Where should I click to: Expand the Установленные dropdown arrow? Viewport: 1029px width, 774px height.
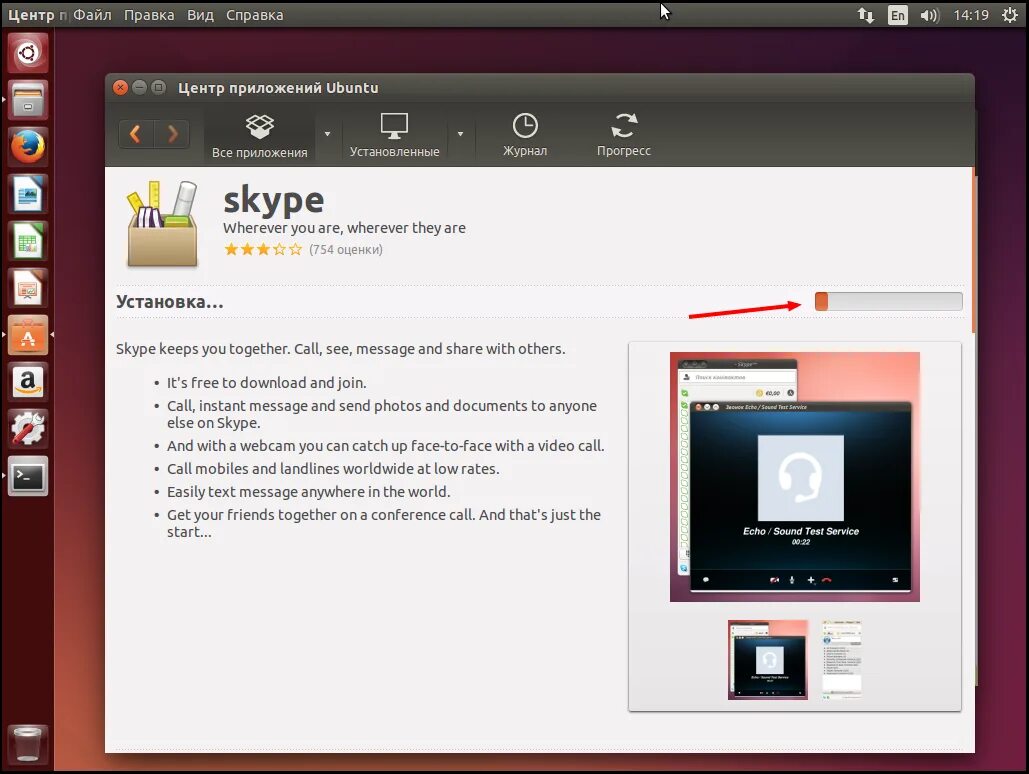[x=461, y=134]
